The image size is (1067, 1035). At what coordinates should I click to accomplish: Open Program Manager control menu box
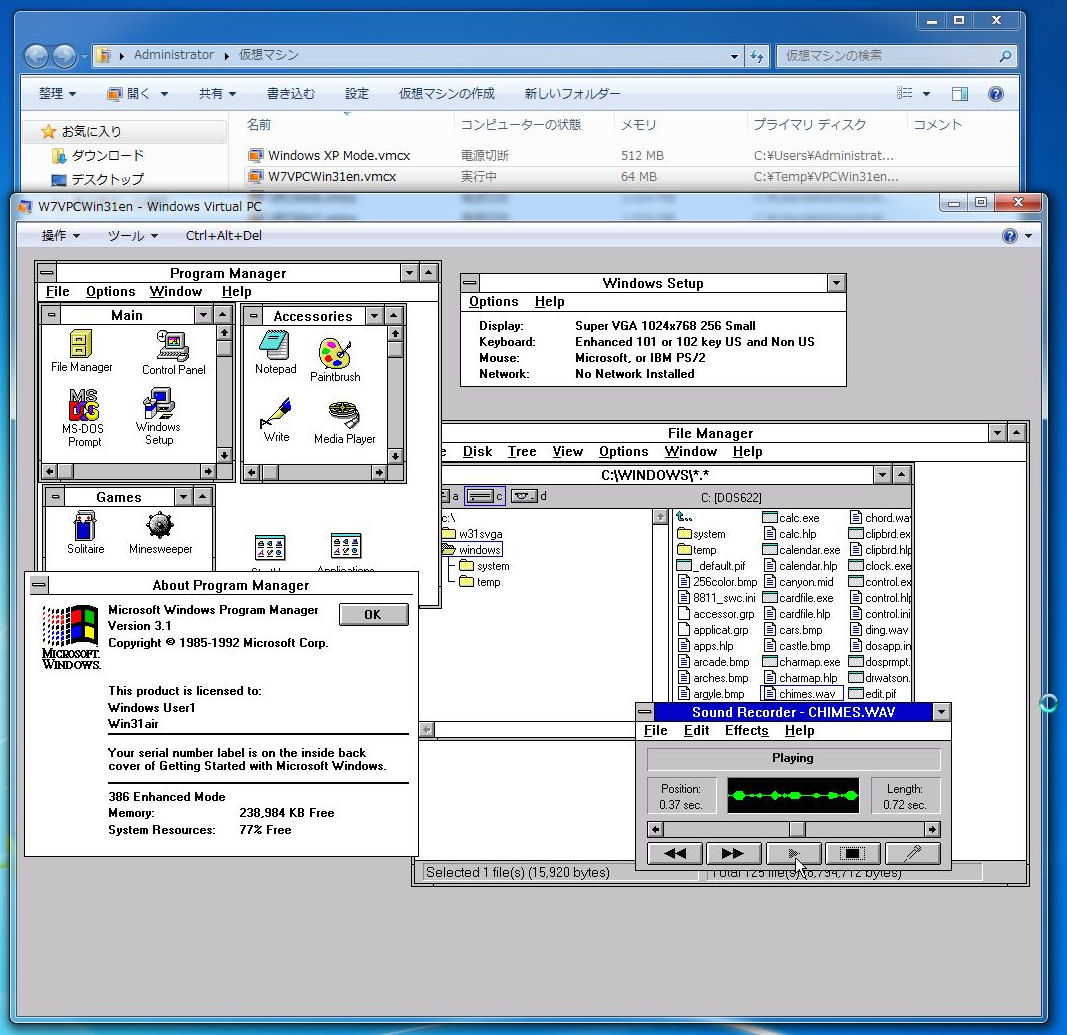46,273
